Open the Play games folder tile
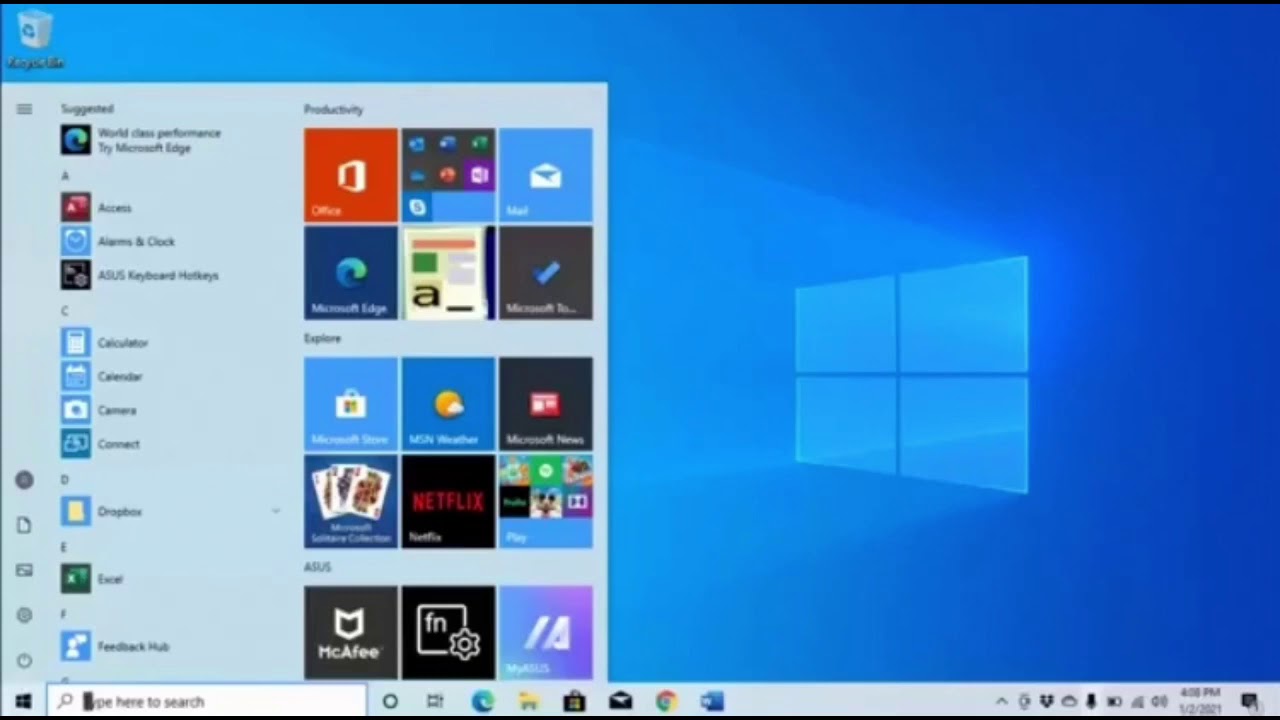 click(x=546, y=502)
